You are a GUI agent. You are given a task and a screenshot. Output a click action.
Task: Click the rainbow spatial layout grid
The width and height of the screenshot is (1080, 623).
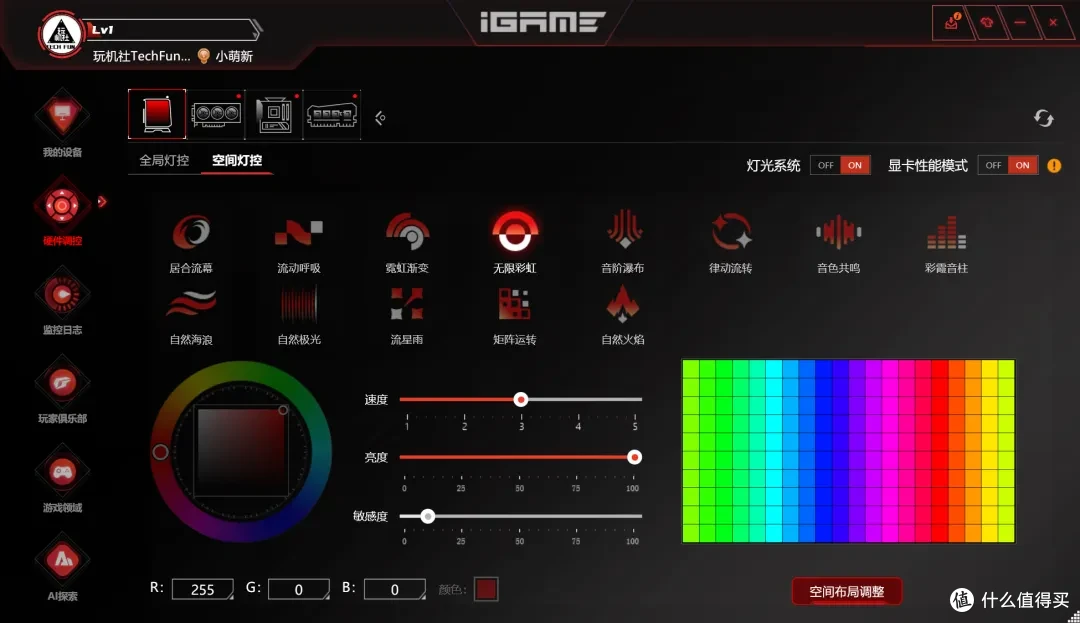click(x=848, y=451)
